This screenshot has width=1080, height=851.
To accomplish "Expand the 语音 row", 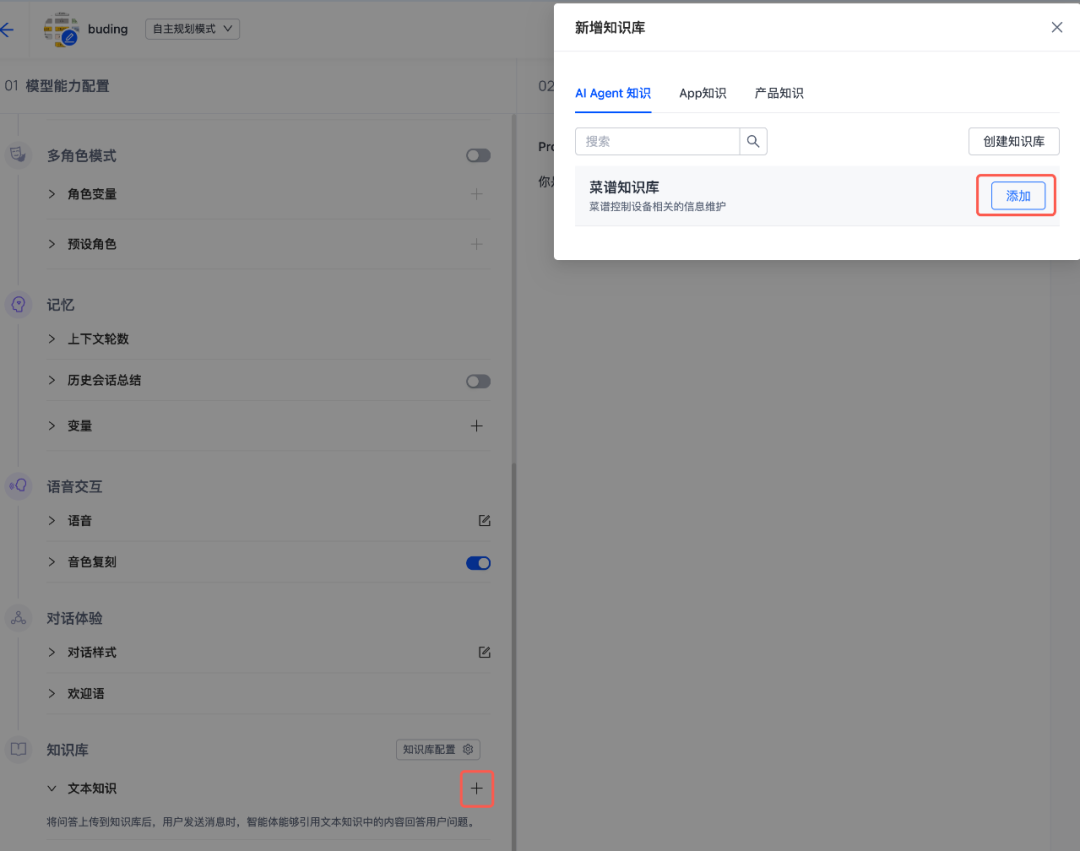I will (x=52, y=521).
